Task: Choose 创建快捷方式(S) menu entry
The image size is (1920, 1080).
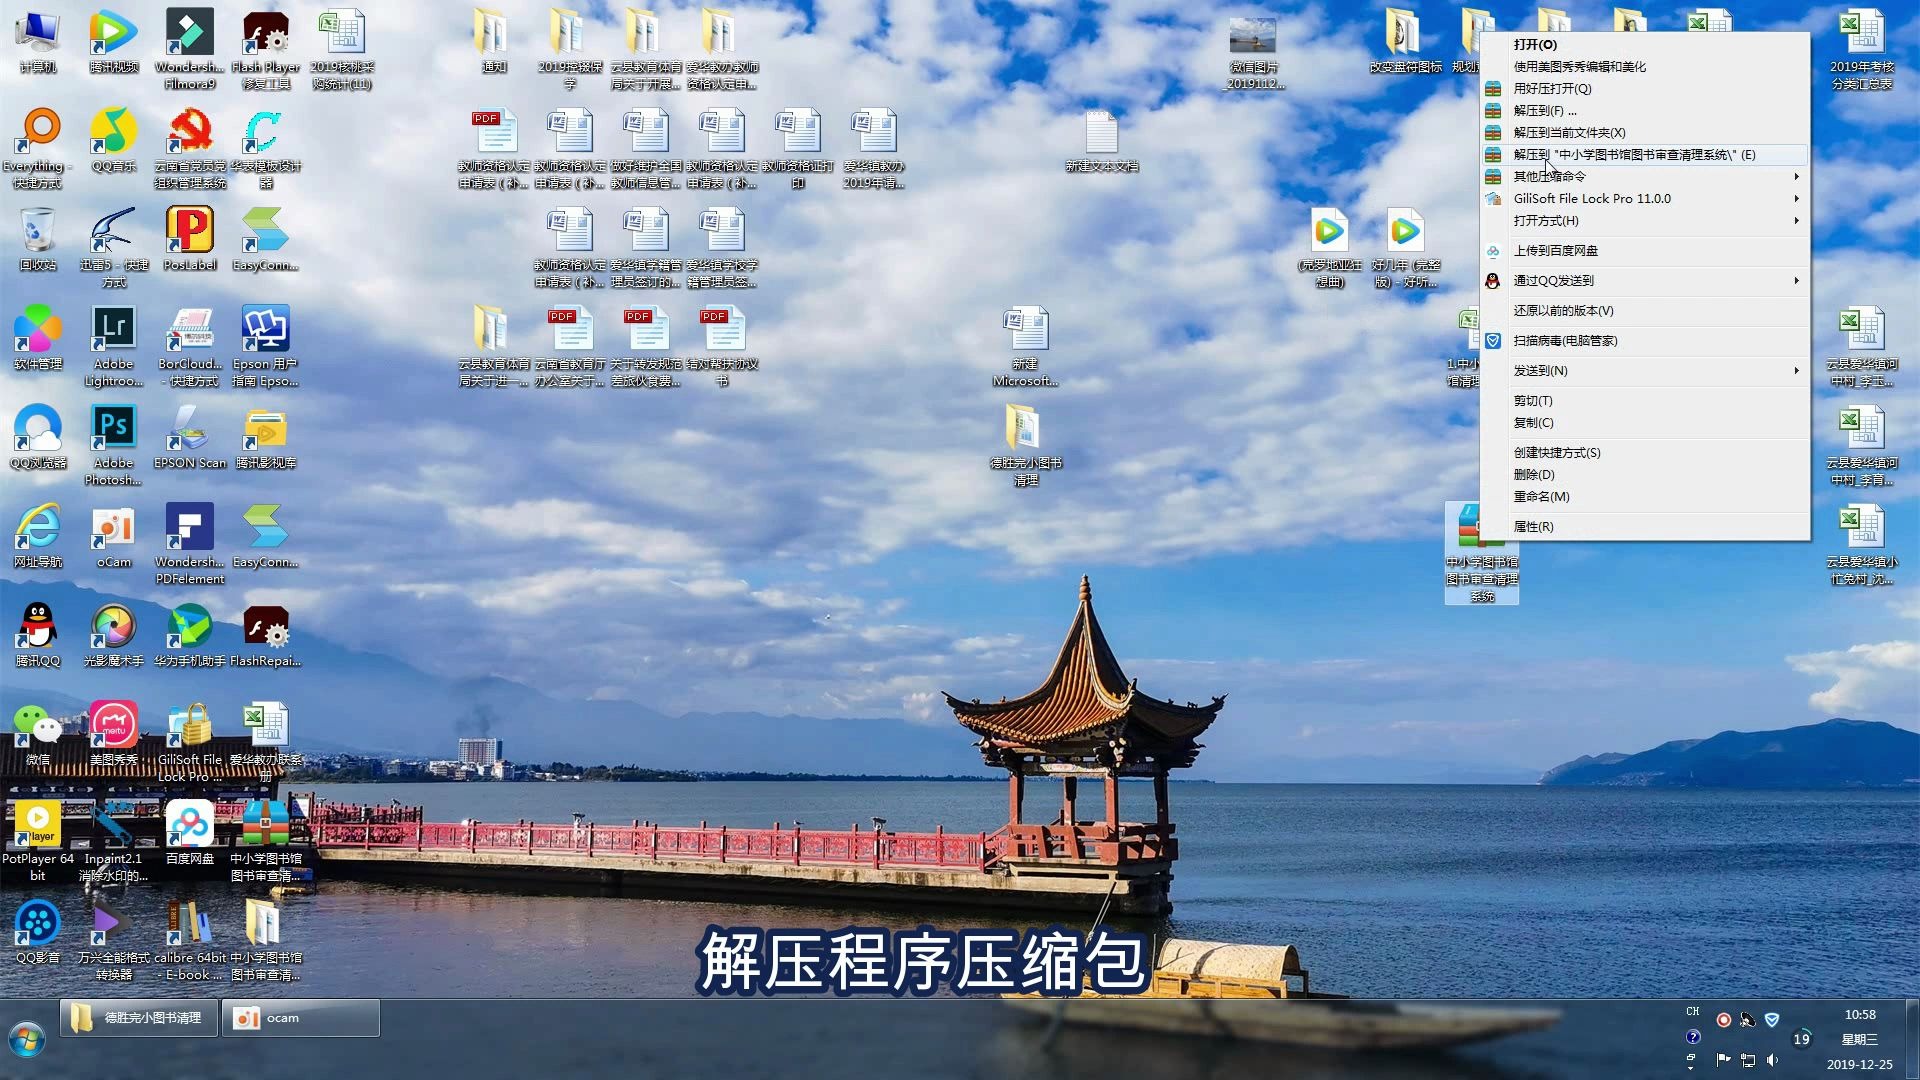Action: click(1645, 453)
